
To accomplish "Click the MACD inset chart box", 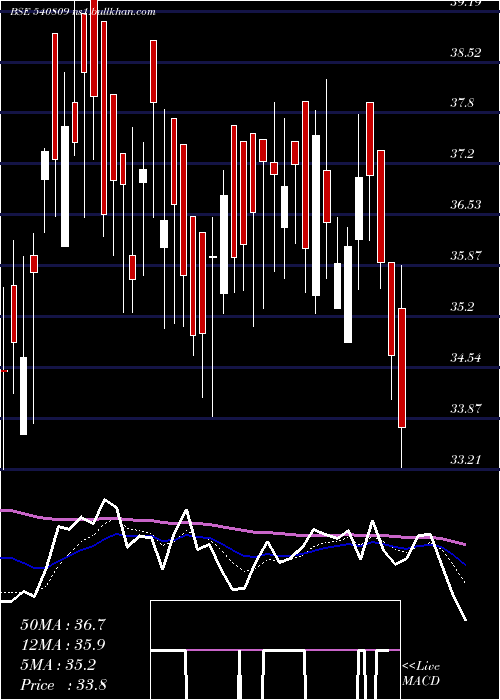I will (x=275, y=650).
